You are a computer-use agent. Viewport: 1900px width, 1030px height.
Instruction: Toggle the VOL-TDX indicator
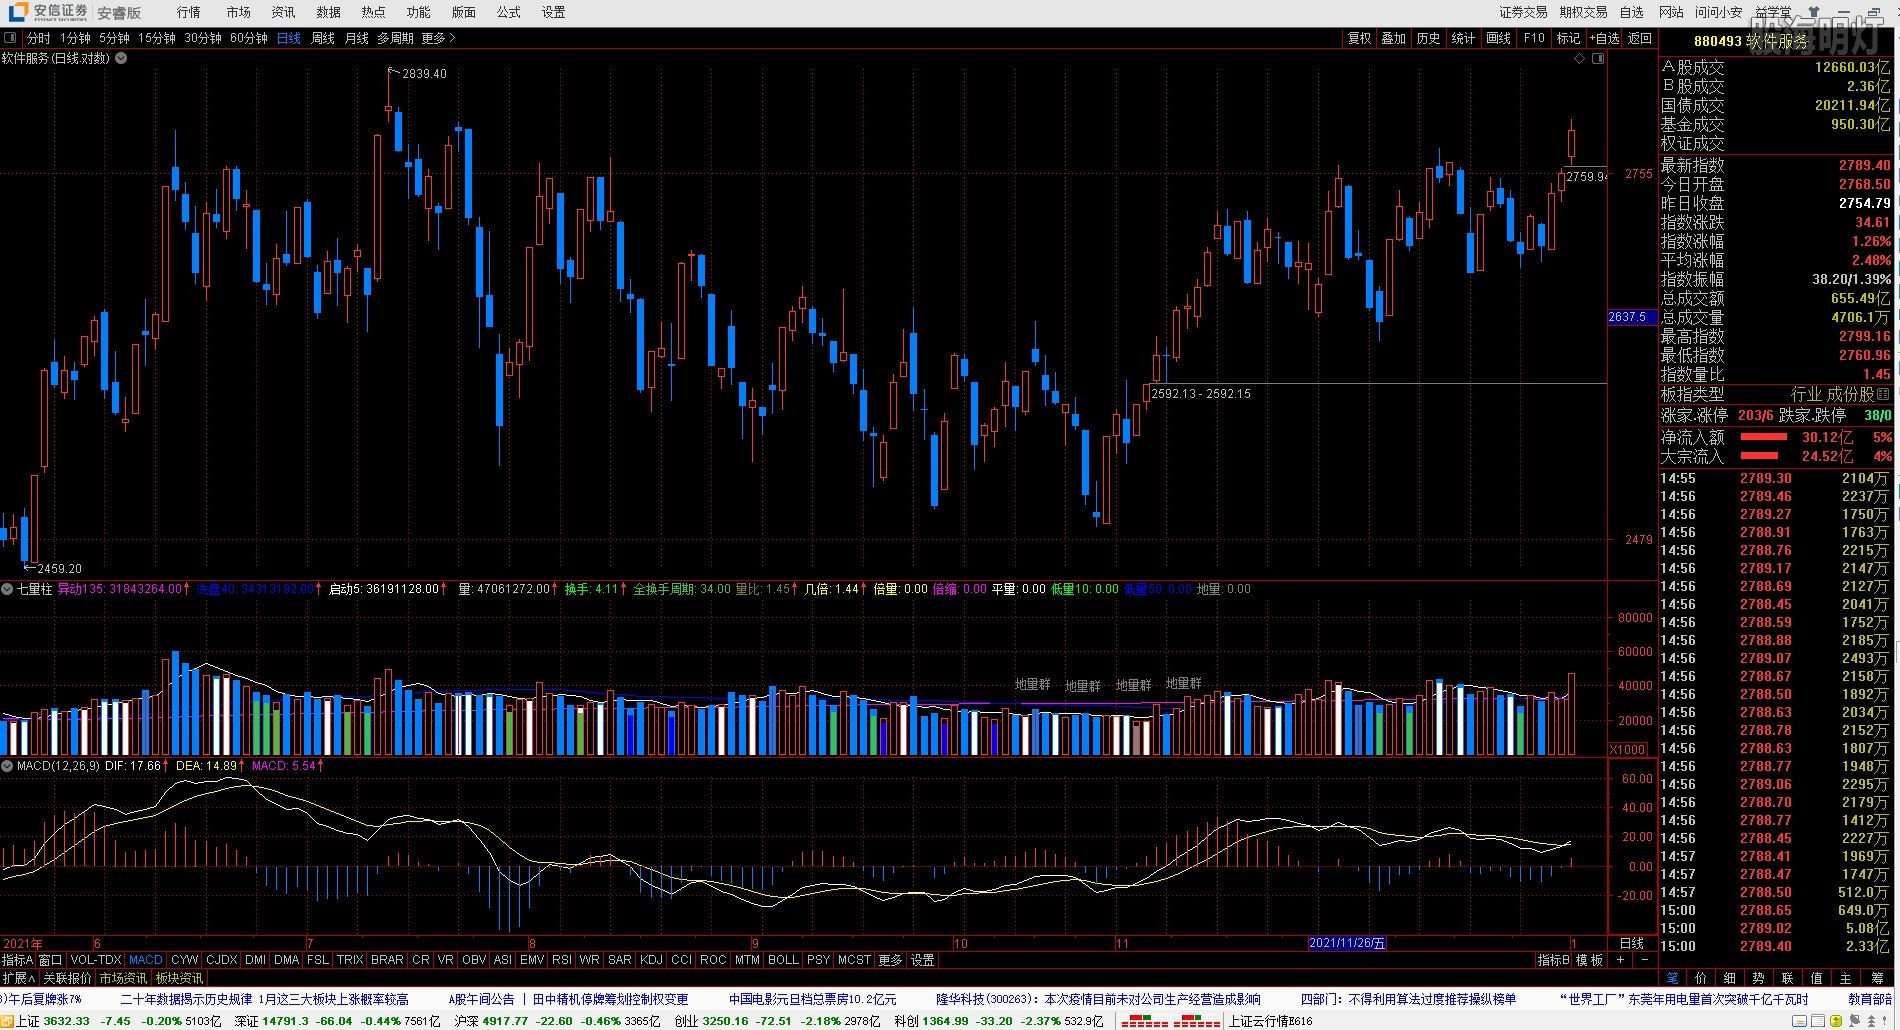95,960
